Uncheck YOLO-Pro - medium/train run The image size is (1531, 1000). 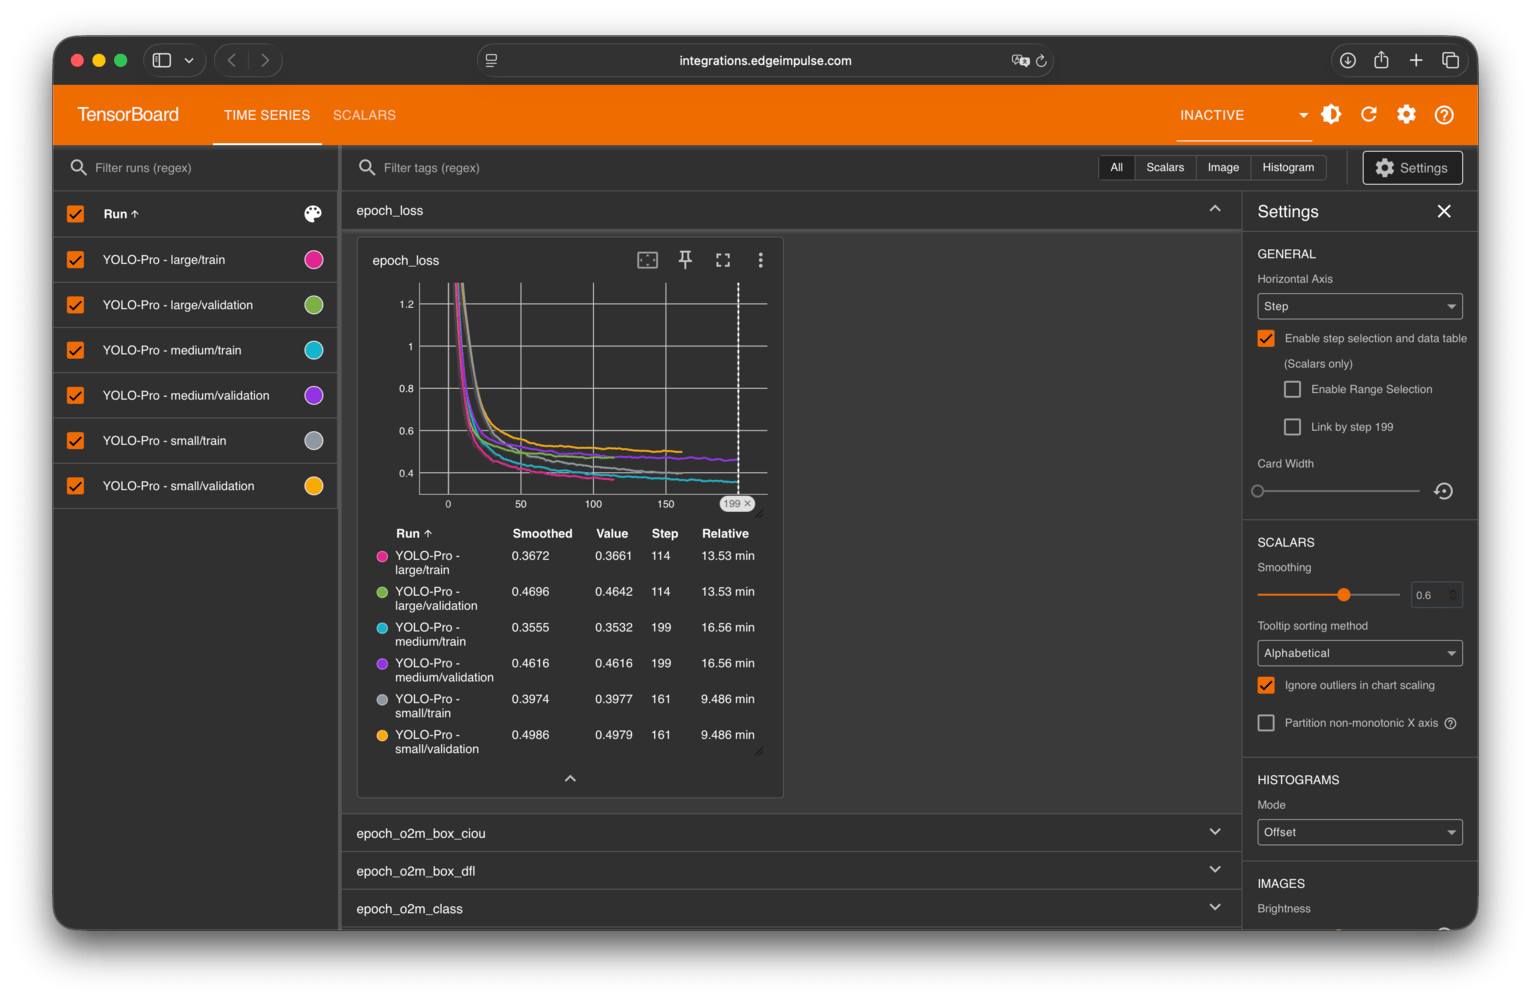tap(75, 350)
